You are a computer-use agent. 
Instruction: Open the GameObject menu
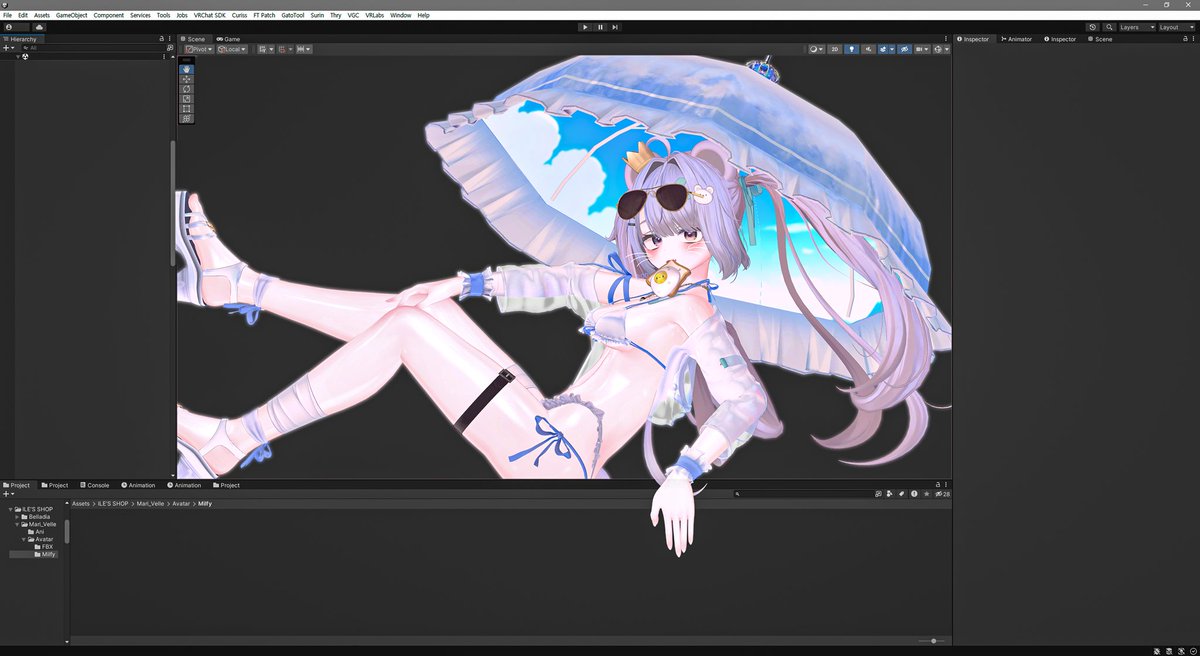[x=71, y=15]
